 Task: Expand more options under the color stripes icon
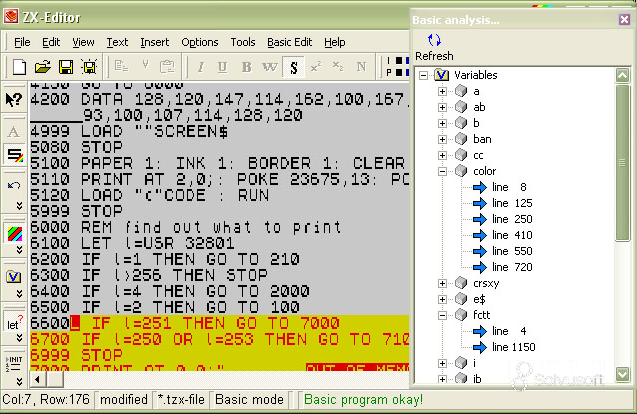point(19,250)
